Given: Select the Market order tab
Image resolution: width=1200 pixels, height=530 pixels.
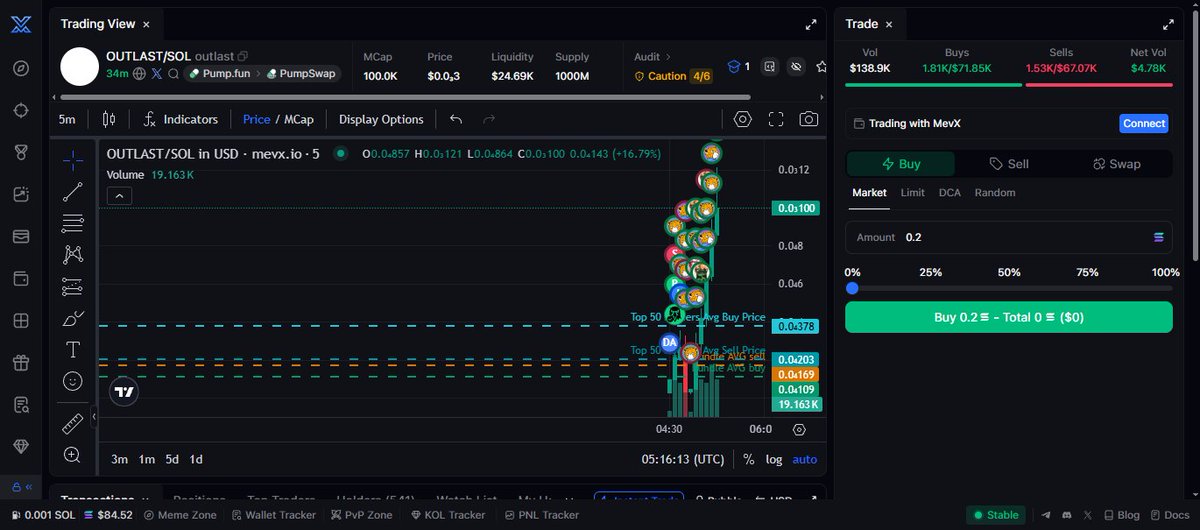Looking at the screenshot, I should (869, 192).
